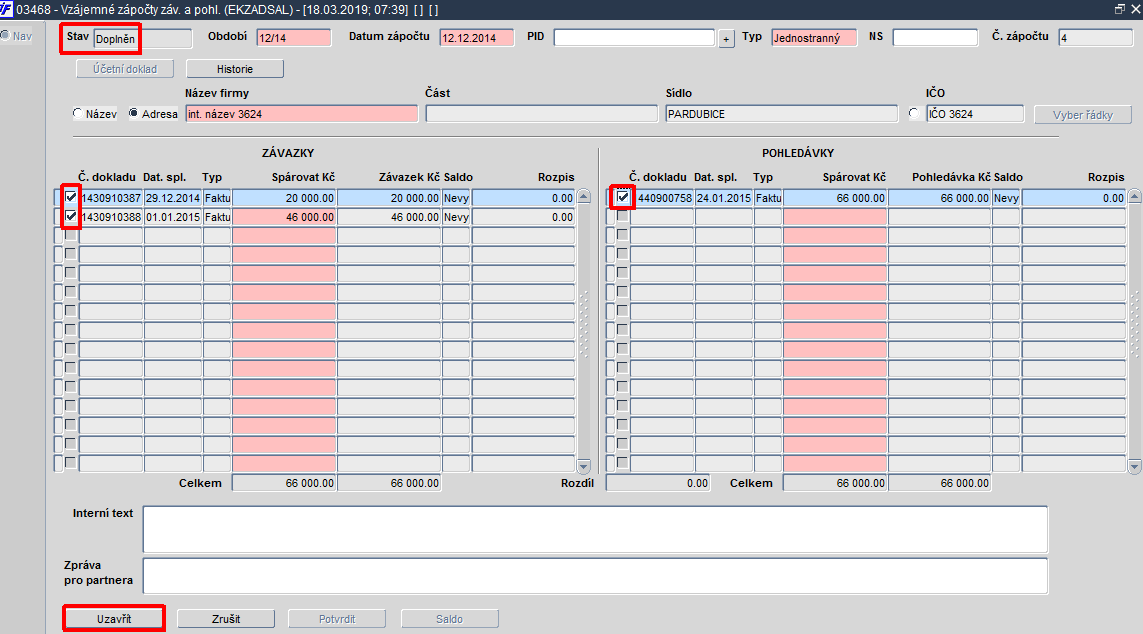This screenshot has width=1143, height=634.
Task: Click the NS input field
Action: point(935,38)
